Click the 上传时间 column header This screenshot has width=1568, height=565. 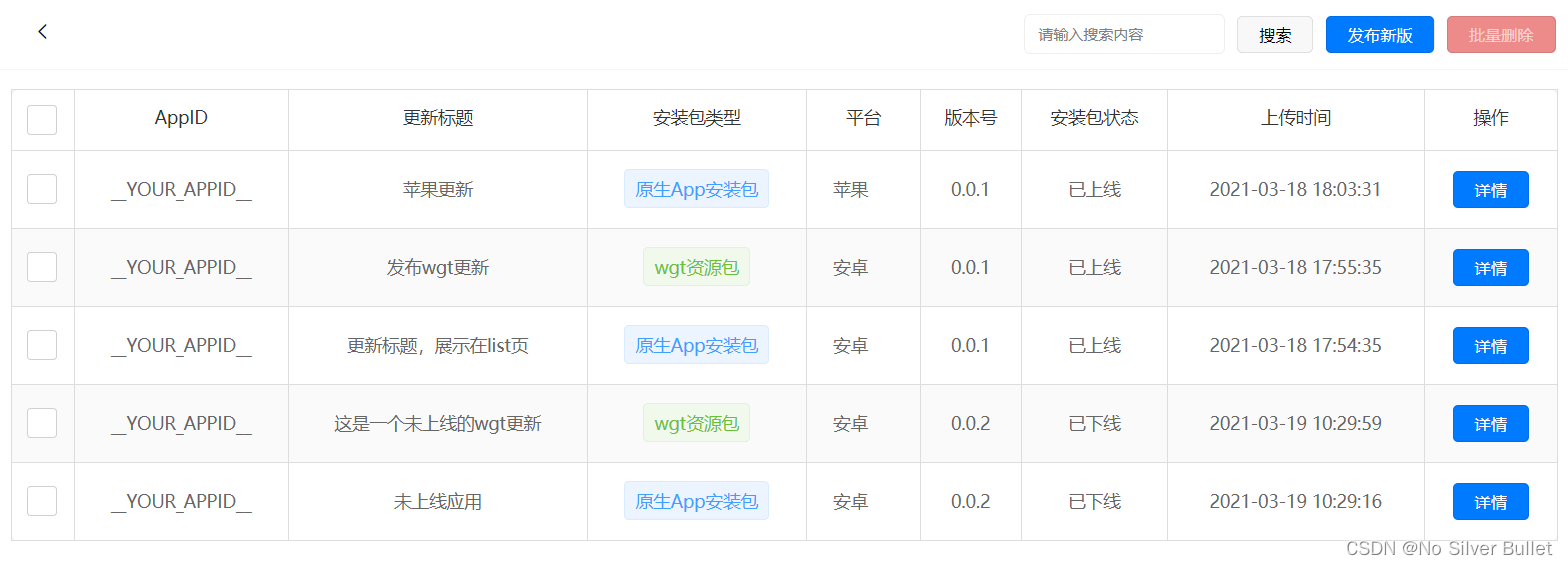tap(1296, 118)
